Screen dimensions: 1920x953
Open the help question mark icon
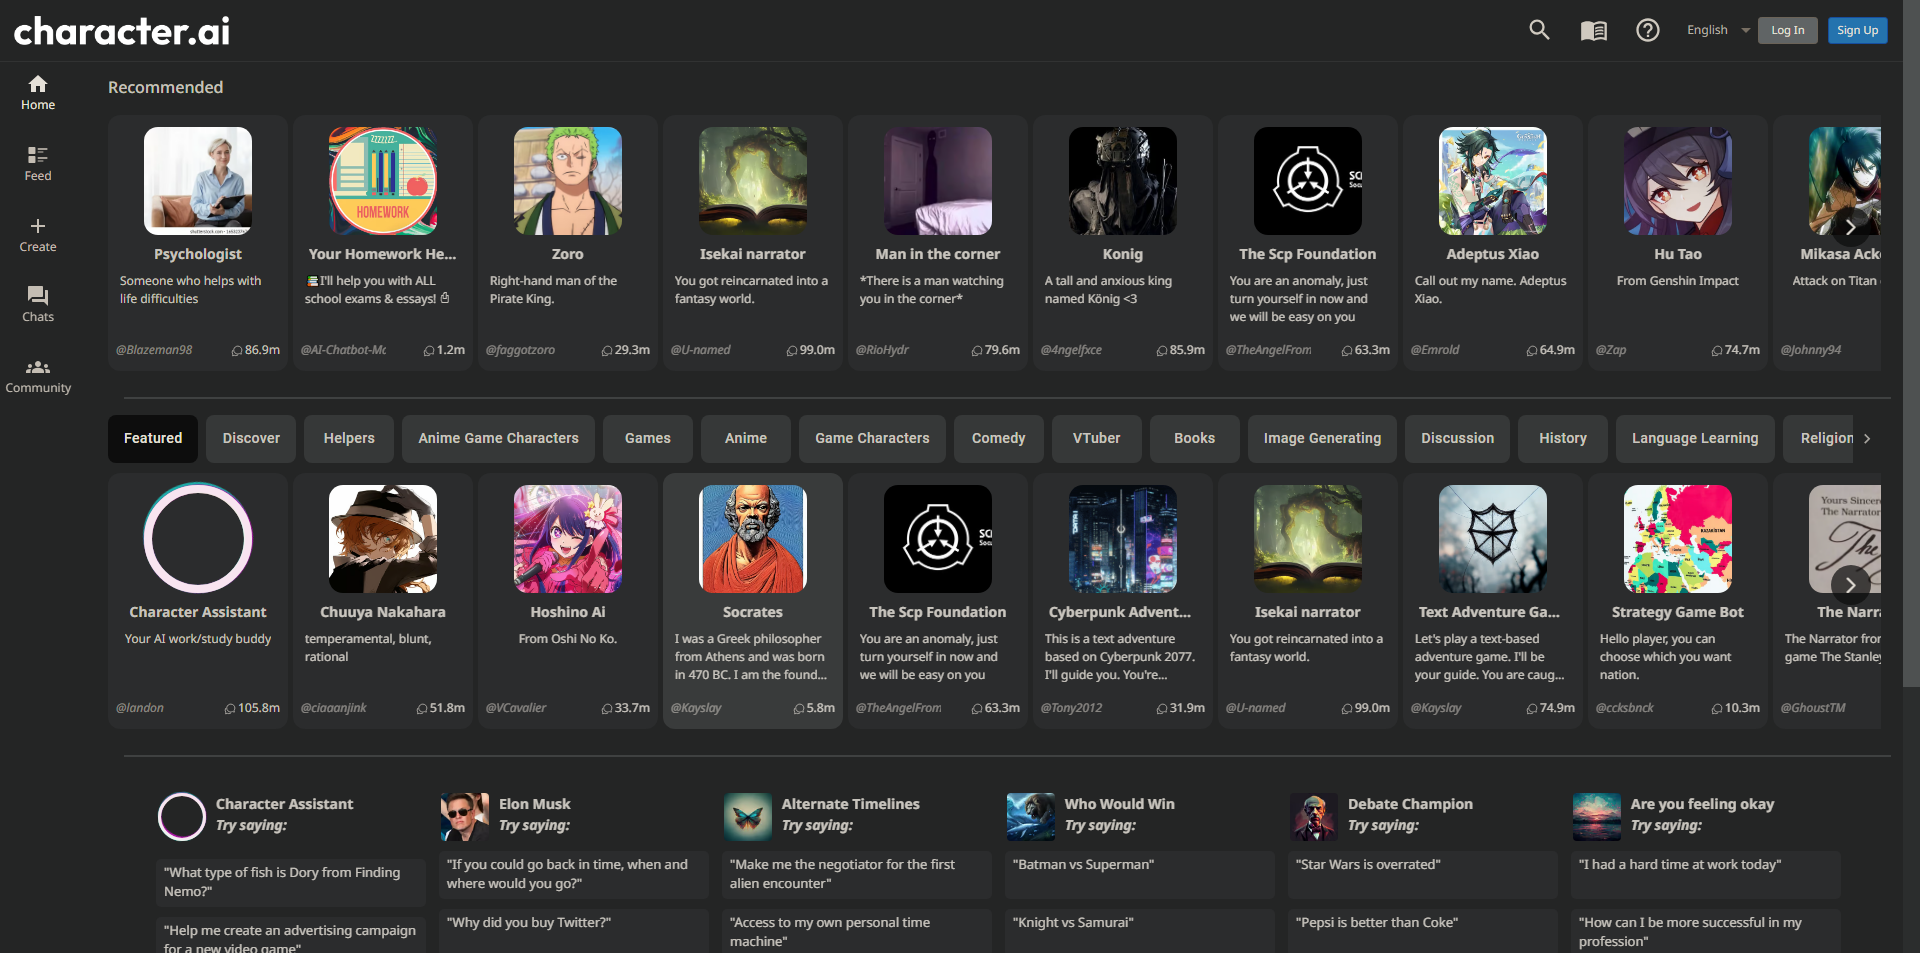point(1648,31)
